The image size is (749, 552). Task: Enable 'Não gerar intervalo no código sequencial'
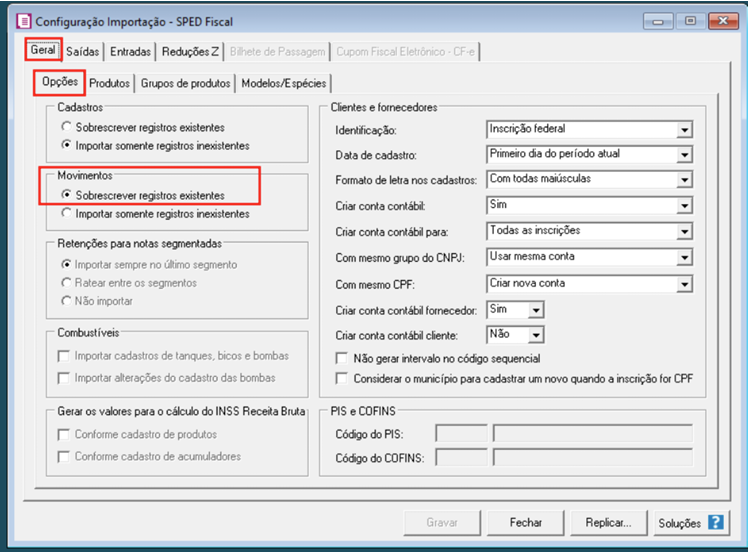point(343,358)
